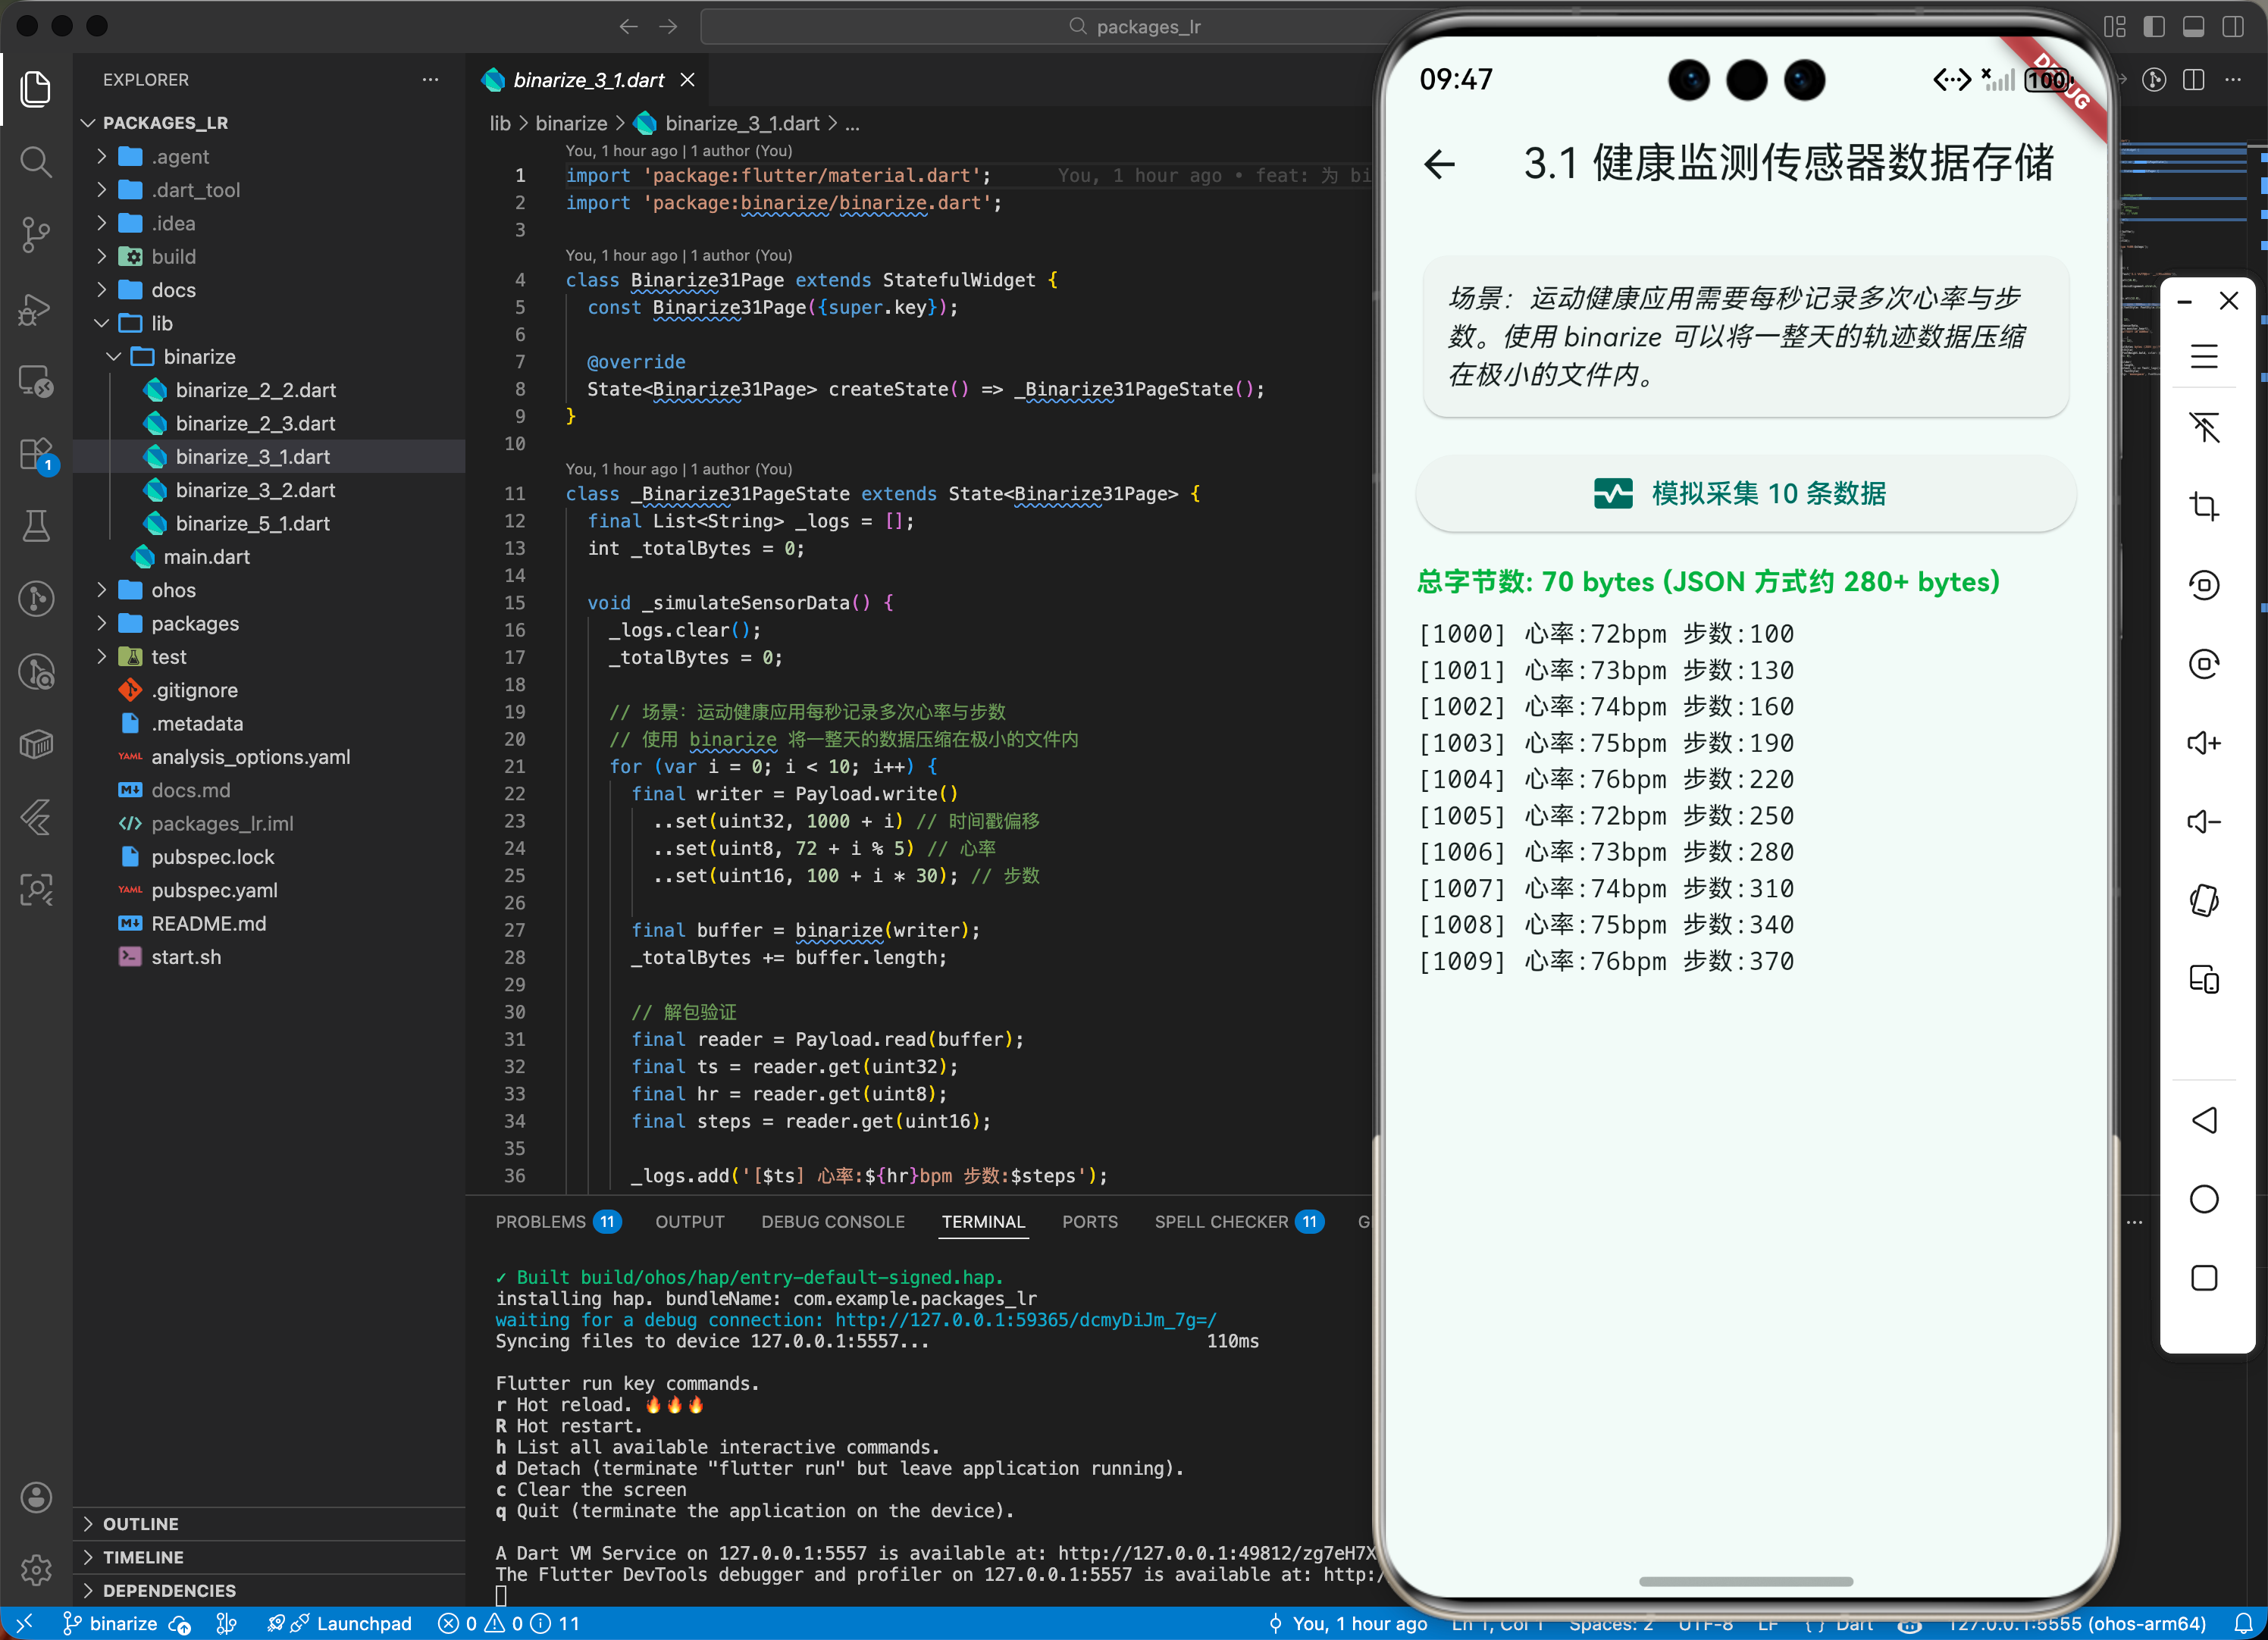The width and height of the screenshot is (2268, 1640).
Task: Switch to the DEBUG CONSOLE tab
Action: coord(832,1221)
